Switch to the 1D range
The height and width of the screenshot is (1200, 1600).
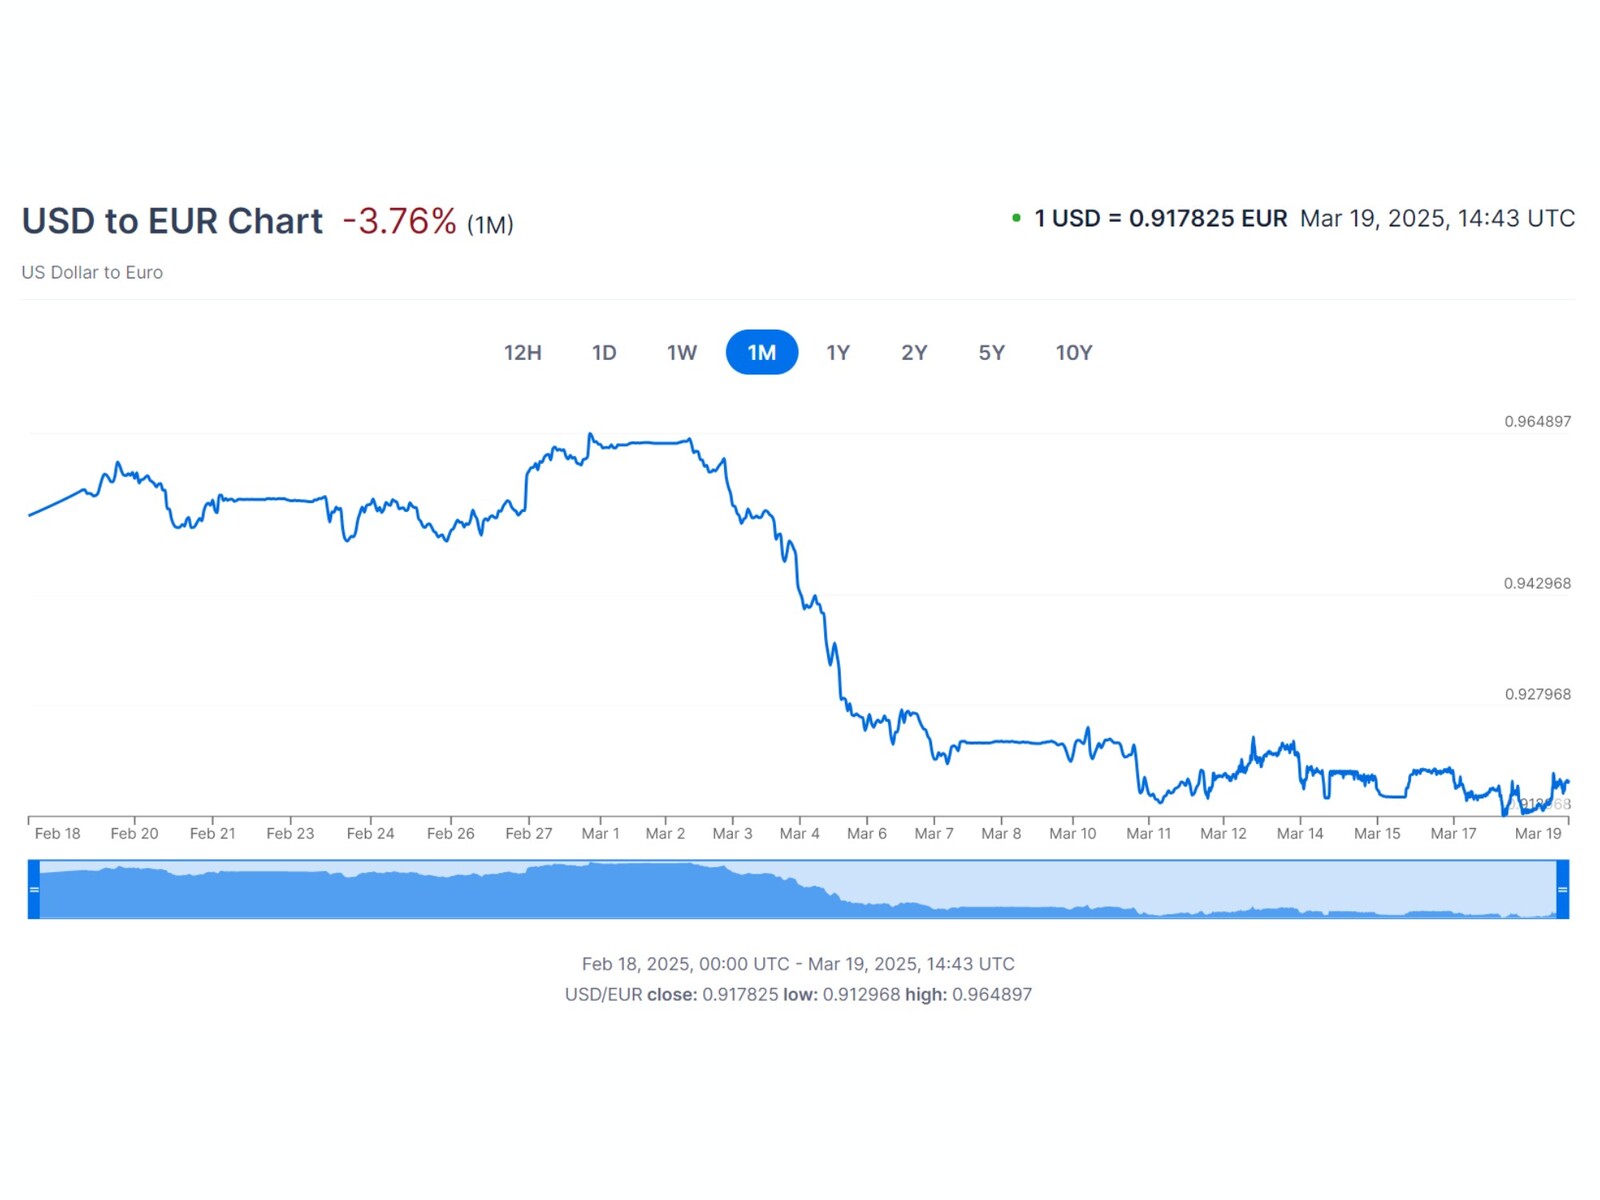click(604, 352)
